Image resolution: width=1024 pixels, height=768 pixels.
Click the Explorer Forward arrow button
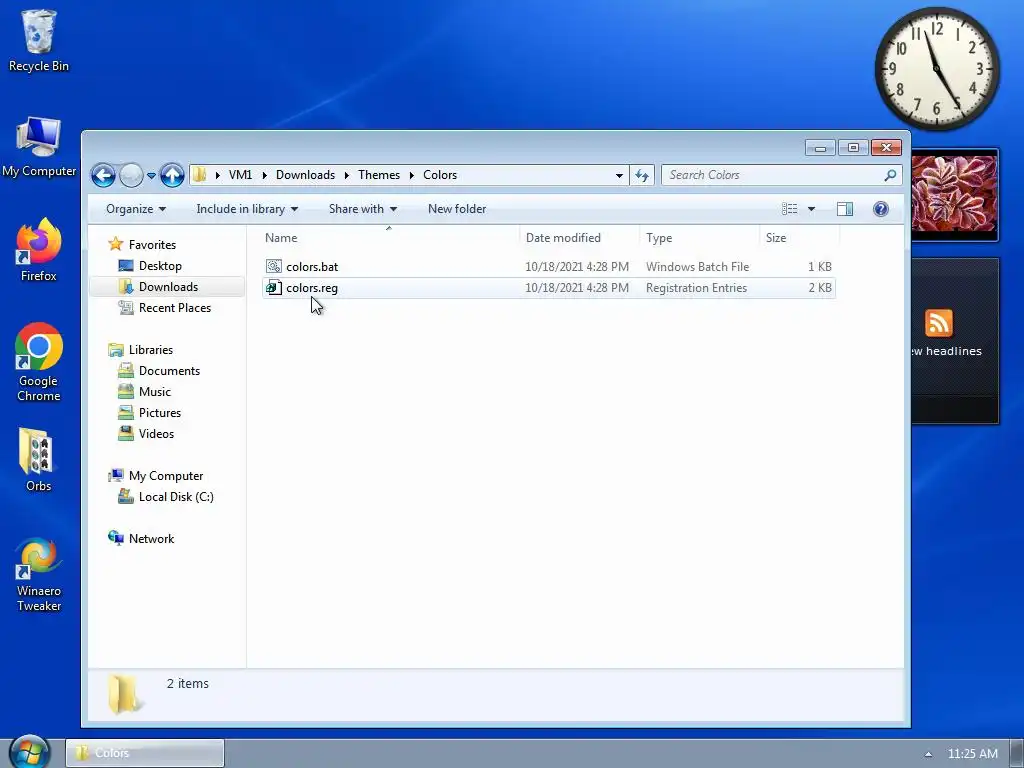131,175
